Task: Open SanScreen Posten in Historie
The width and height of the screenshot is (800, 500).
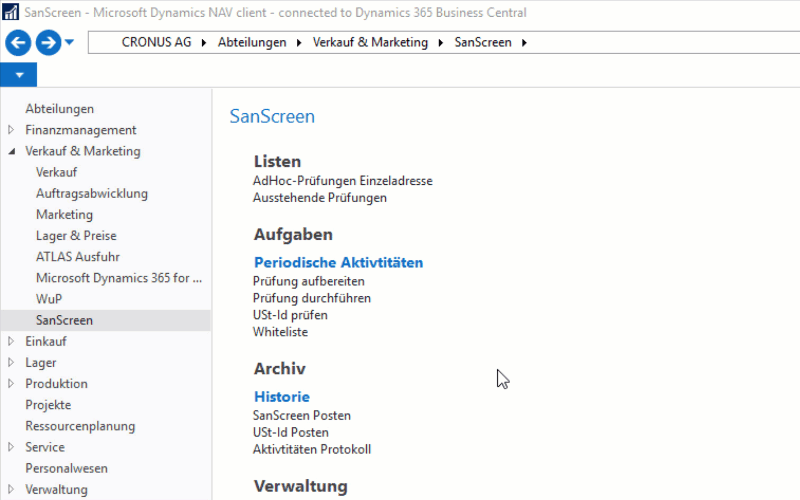Action: [x=302, y=416]
